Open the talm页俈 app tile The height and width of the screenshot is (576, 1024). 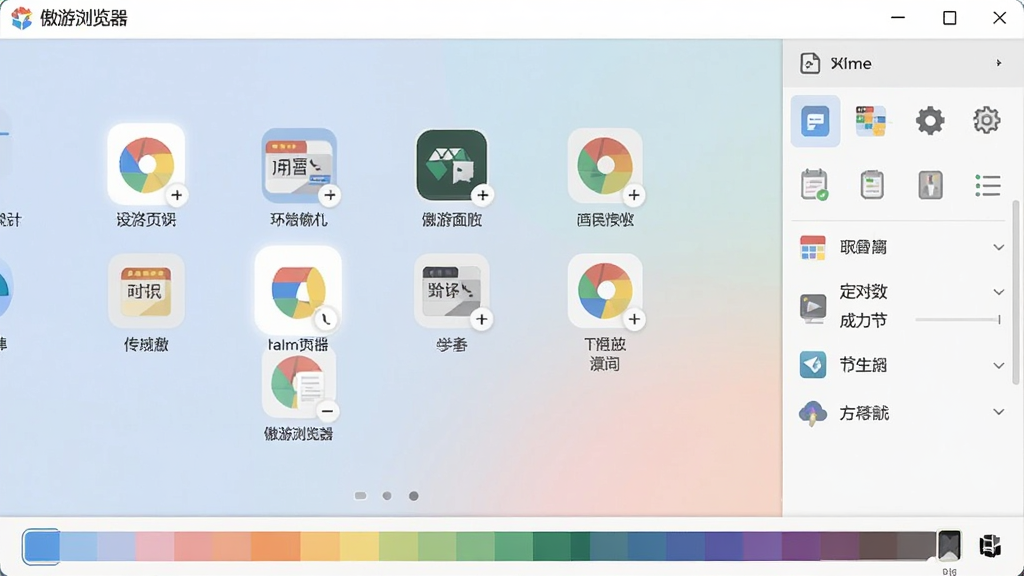(298, 290)
